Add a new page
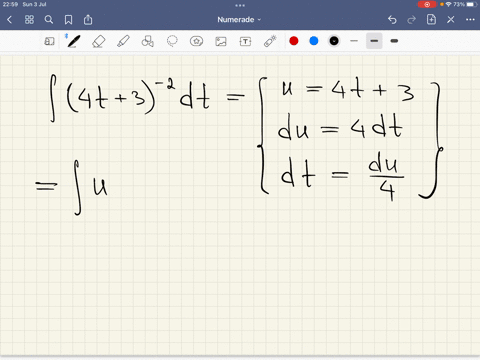 click(431, 20)
